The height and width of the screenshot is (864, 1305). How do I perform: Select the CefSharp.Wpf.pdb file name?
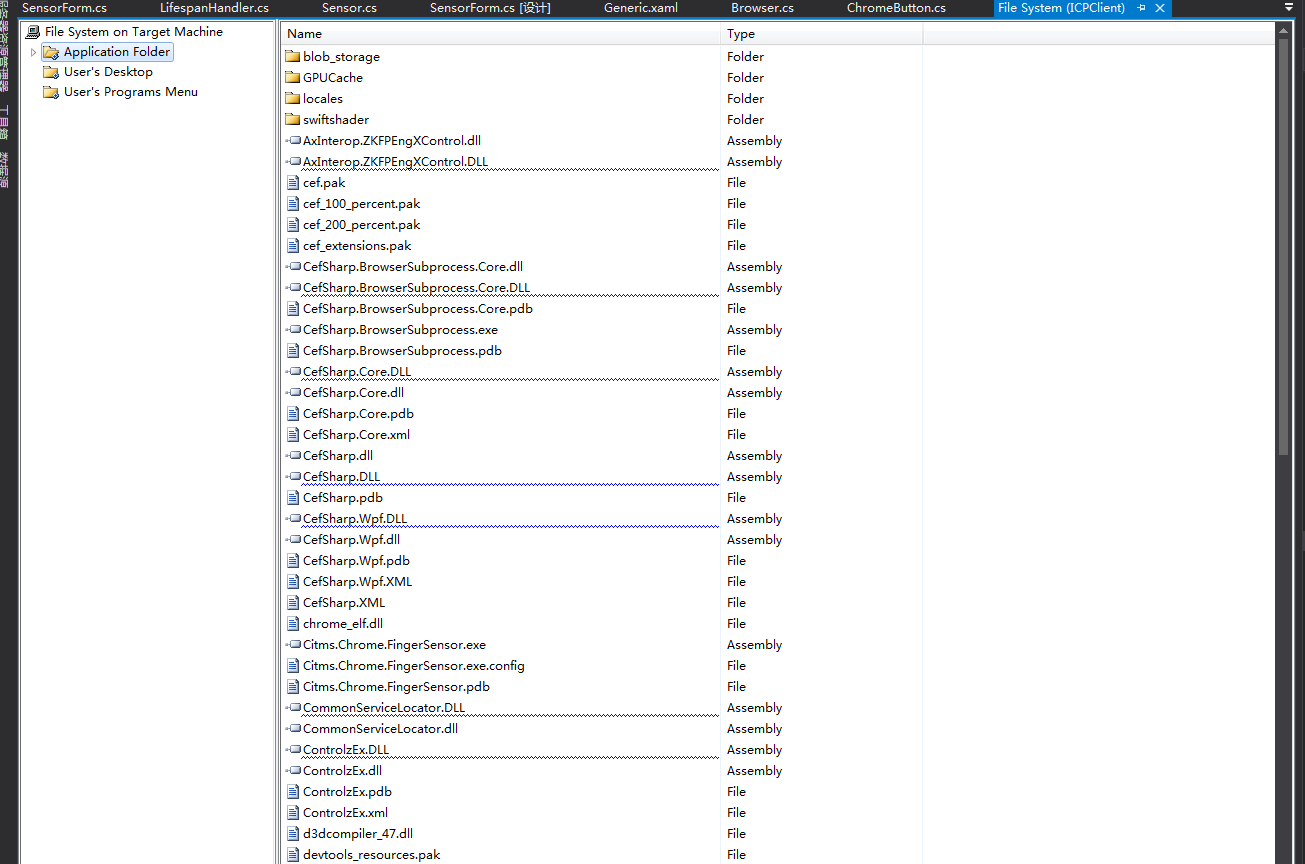[x=356, y=560]
